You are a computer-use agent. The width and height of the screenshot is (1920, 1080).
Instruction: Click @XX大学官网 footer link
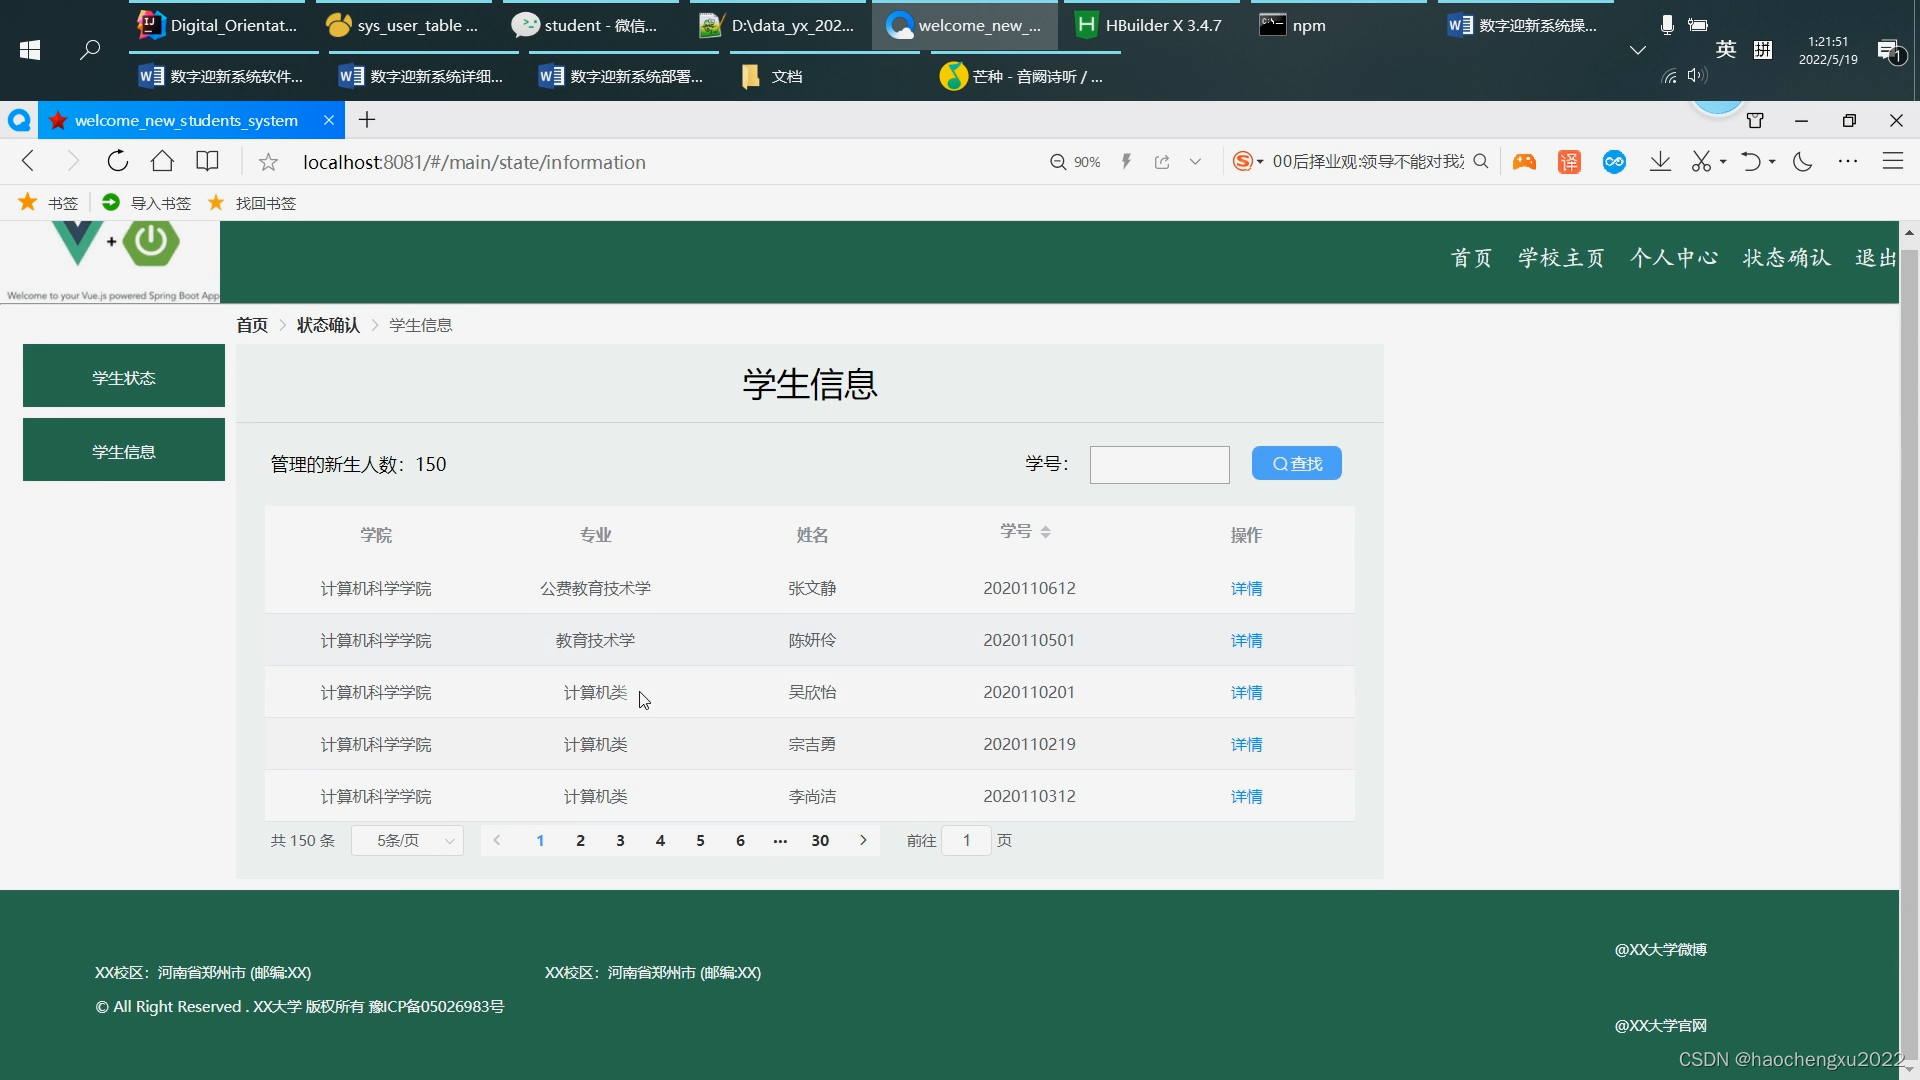click(x=1660, y=1025)
